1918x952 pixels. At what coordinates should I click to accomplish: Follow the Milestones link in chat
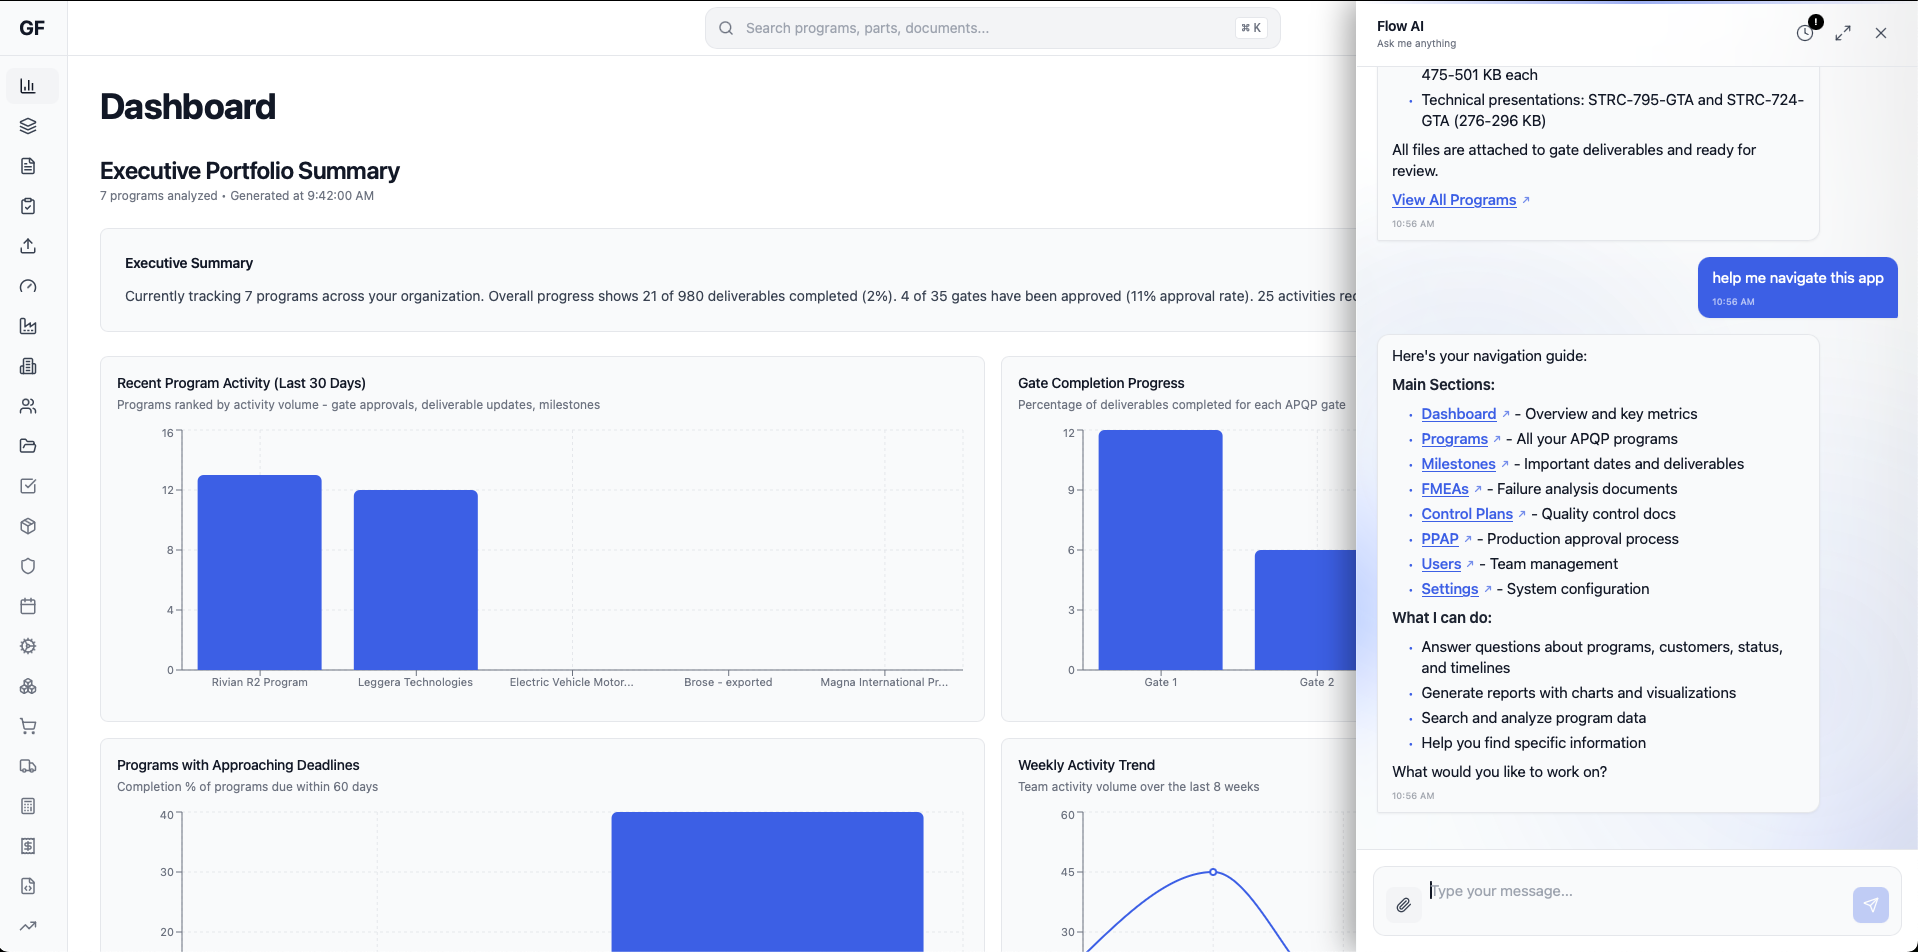[x=1458, y=464]
